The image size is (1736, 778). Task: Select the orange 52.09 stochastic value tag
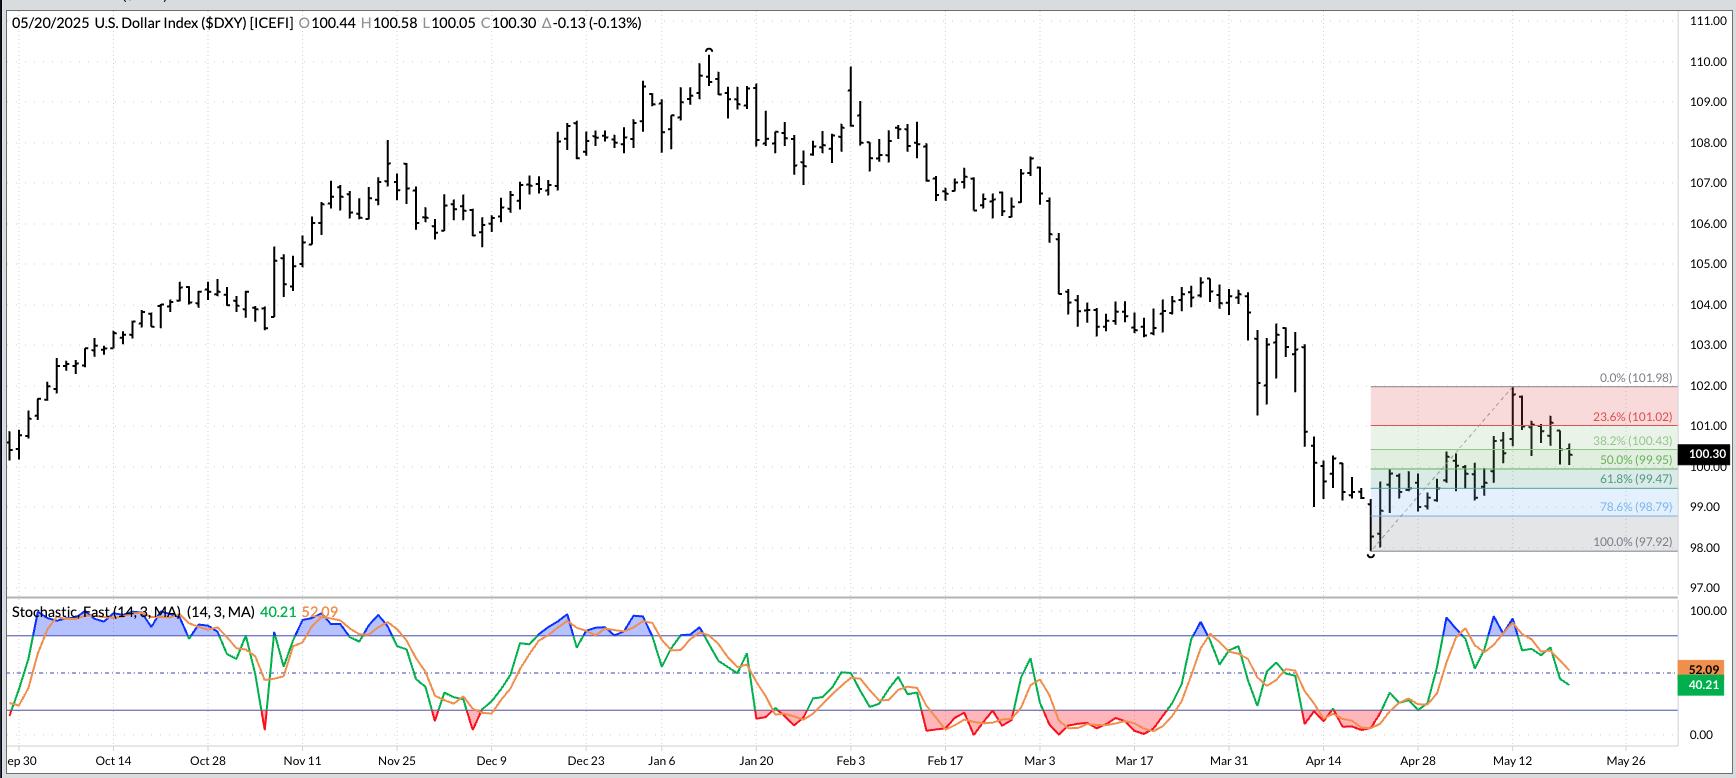[1704, 669]
